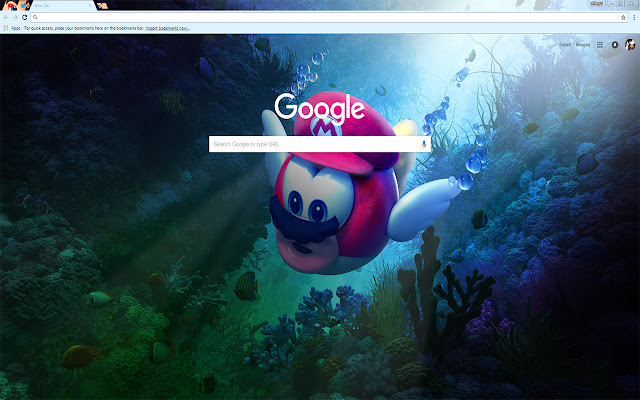Viewport: 640px width, 400px height.
Task: Open the Google apps grid launcher
Action: pyautogui.click(x=600, y=45)
